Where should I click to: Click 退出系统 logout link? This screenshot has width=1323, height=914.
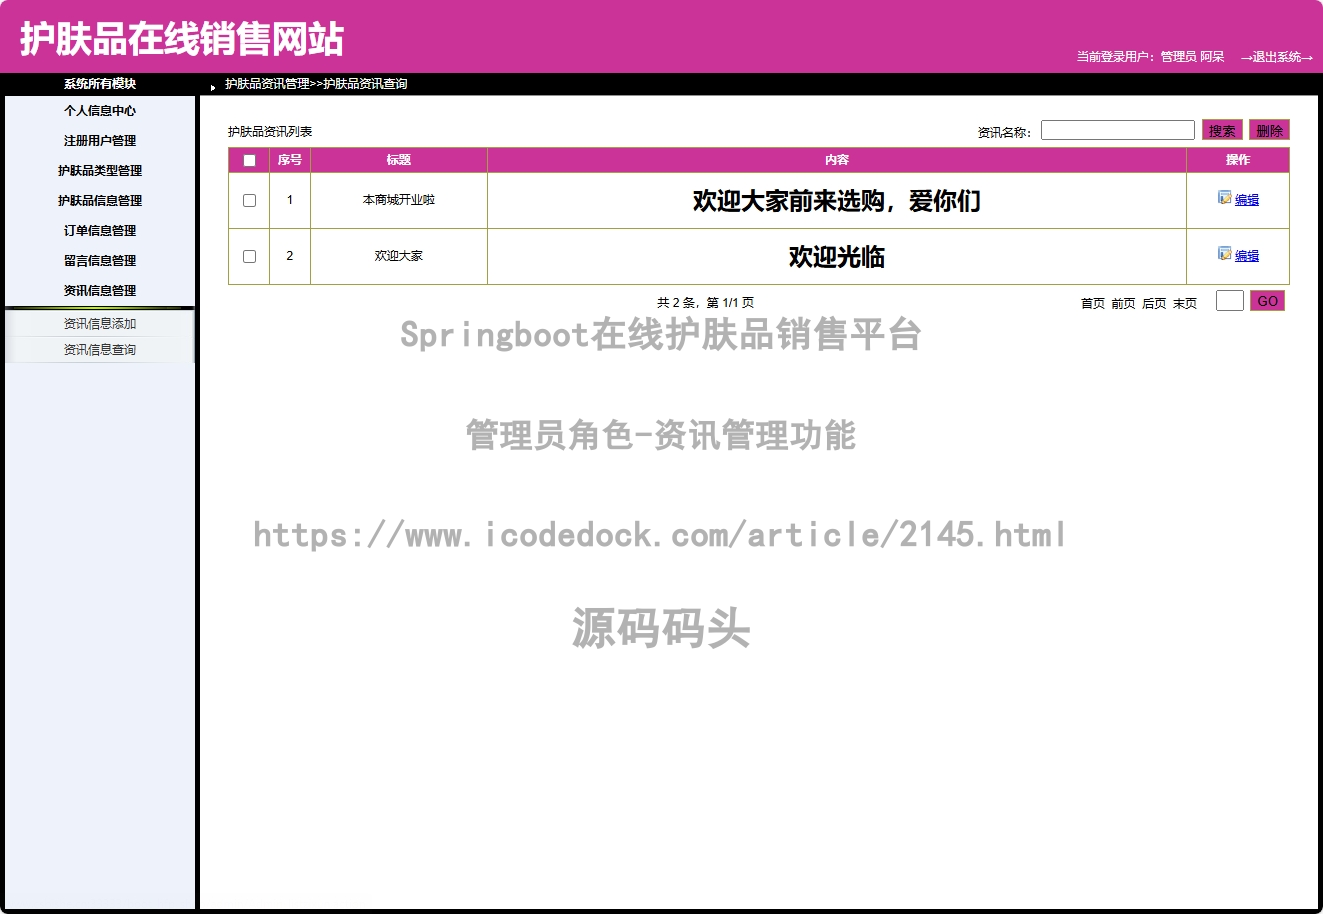pos(1277,57)
